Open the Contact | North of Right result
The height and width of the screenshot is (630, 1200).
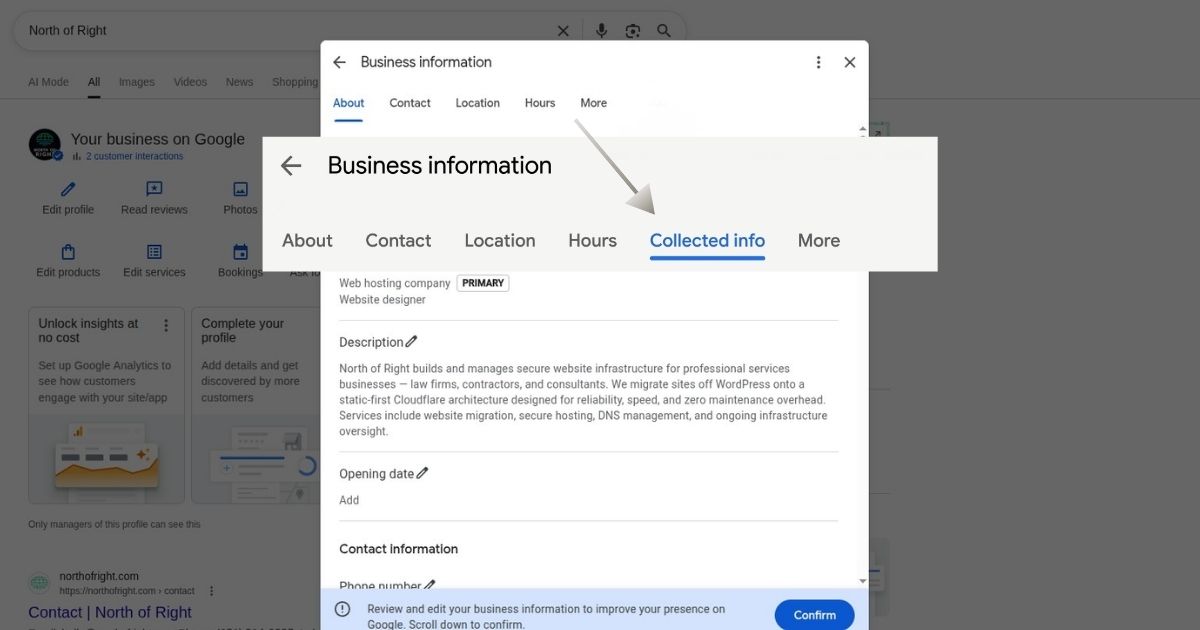[110, 612]
